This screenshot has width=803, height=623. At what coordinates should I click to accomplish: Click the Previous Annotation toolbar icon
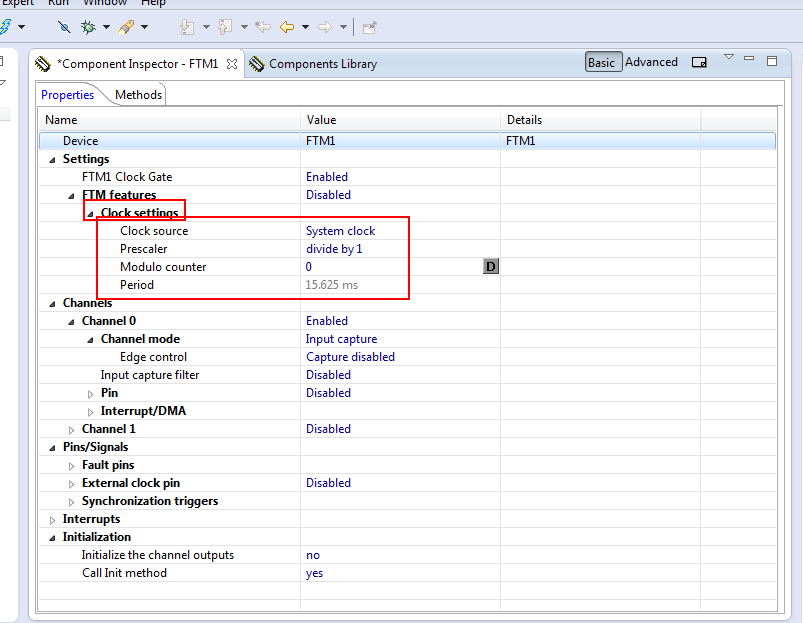pyautogui.click(x=225, y=27)
